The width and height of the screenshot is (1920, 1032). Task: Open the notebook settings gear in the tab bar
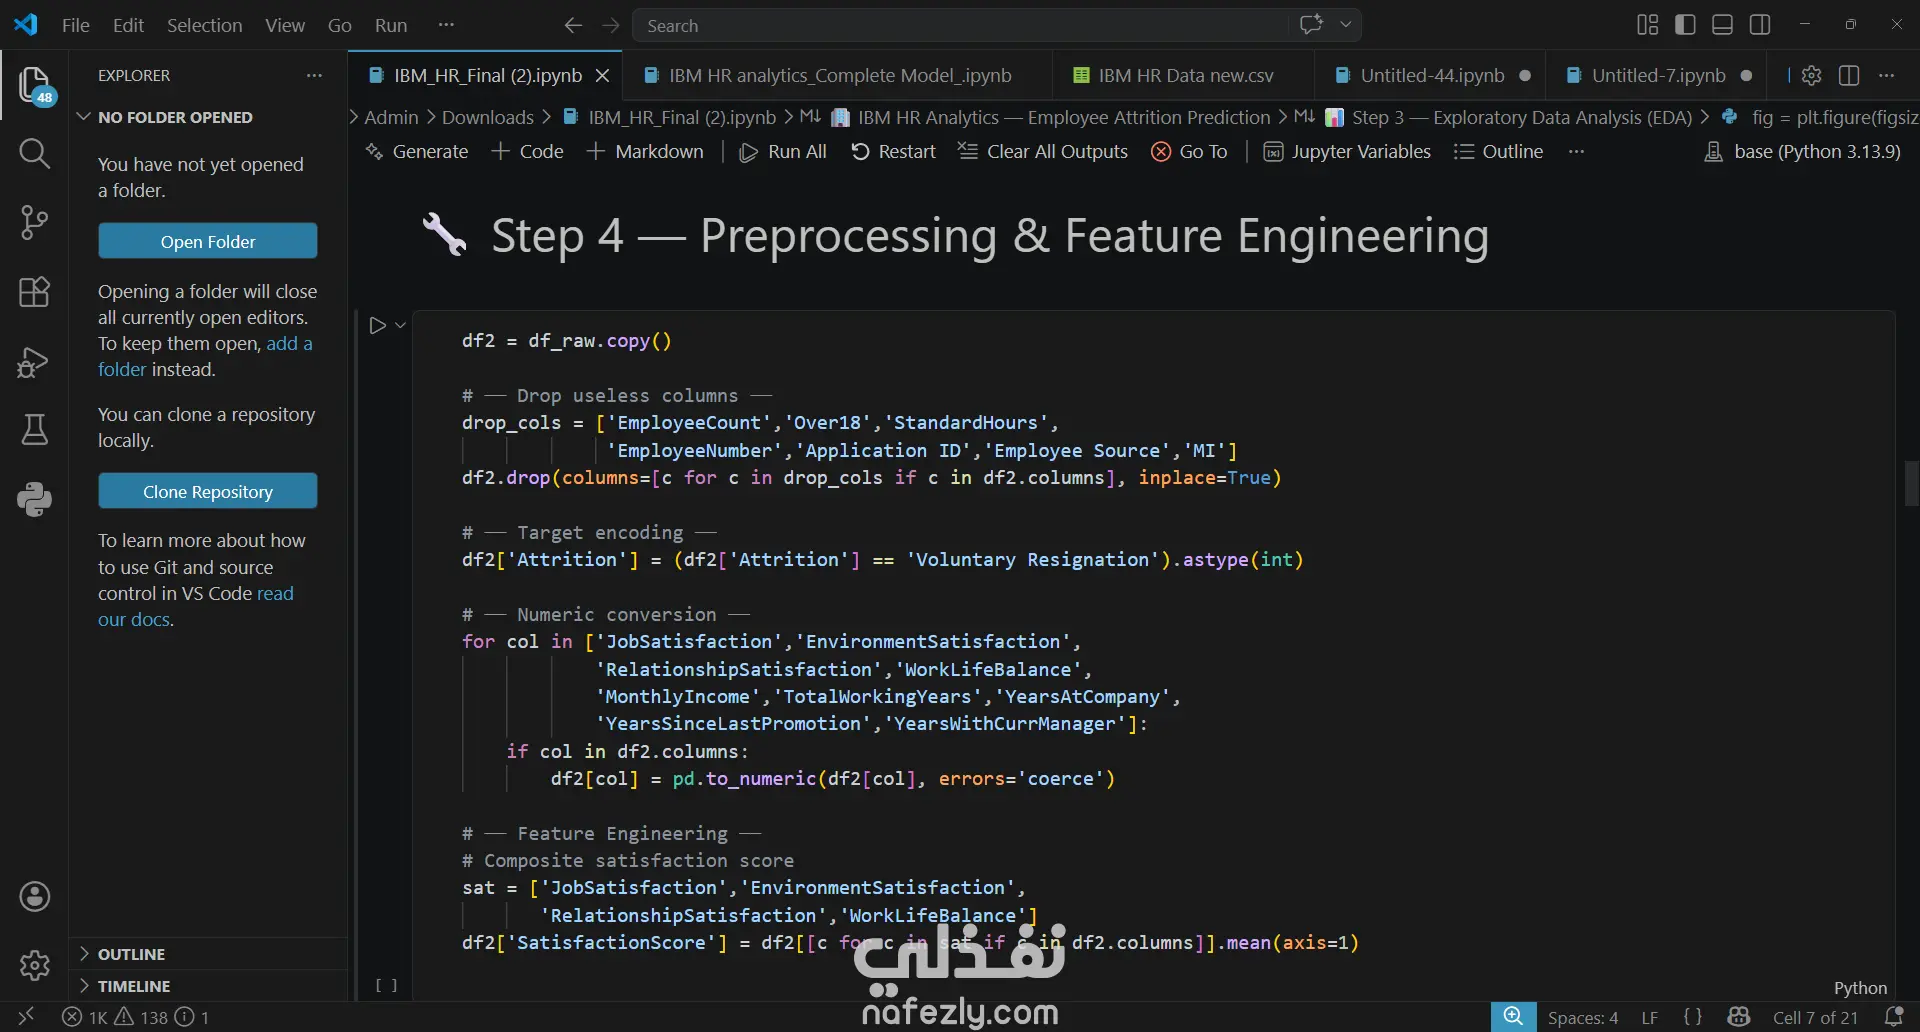[1811, 75]
